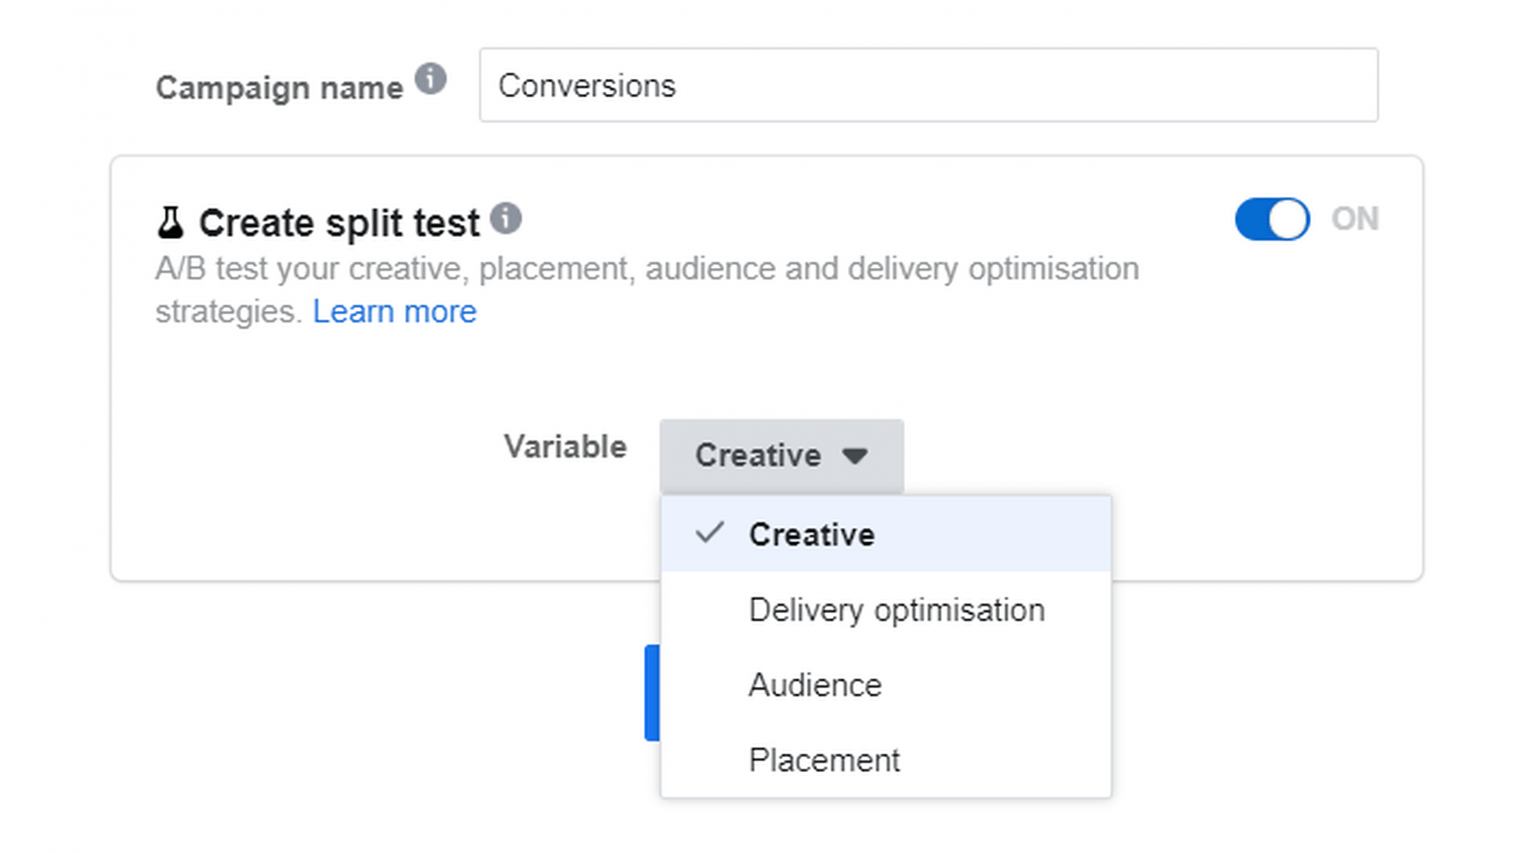Select Delivery optimisation from the dropdown

tap(895, 609)
